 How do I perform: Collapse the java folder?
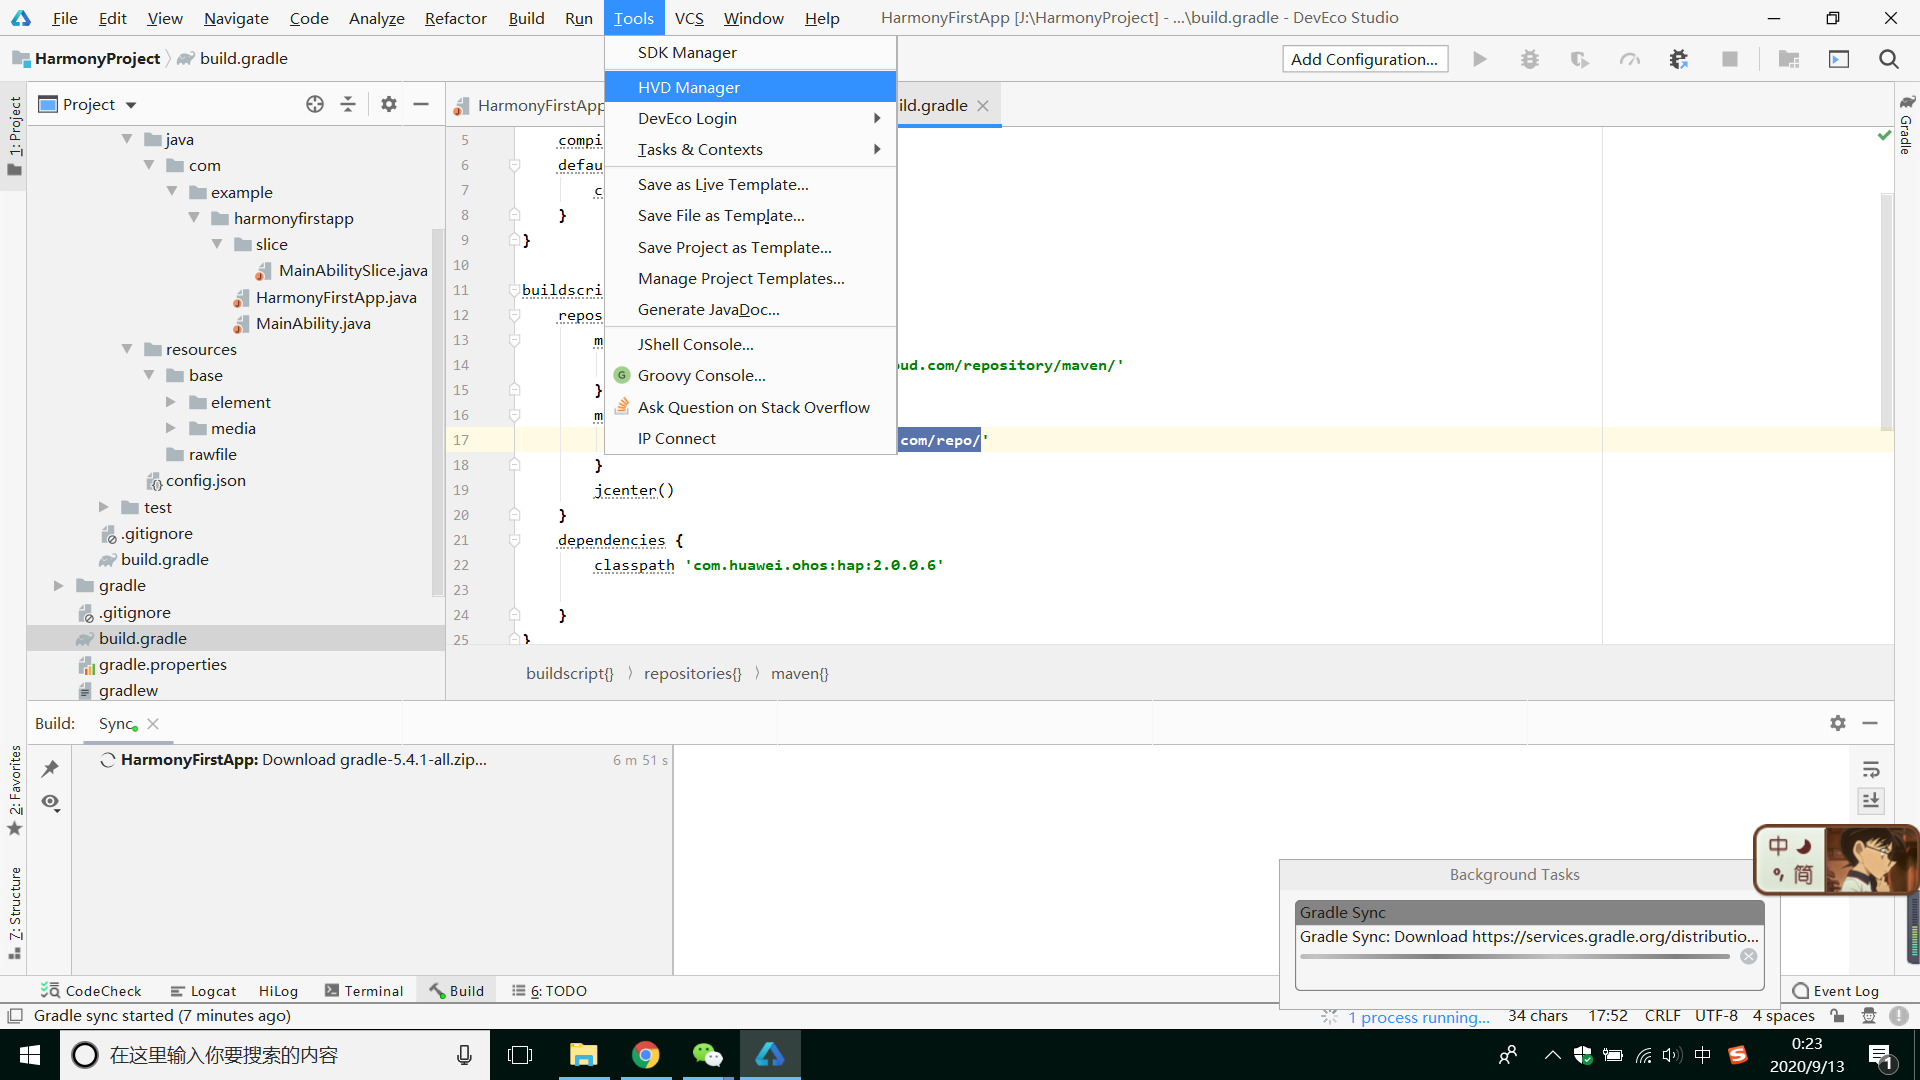pyautogui.click(x=127, y=139)
